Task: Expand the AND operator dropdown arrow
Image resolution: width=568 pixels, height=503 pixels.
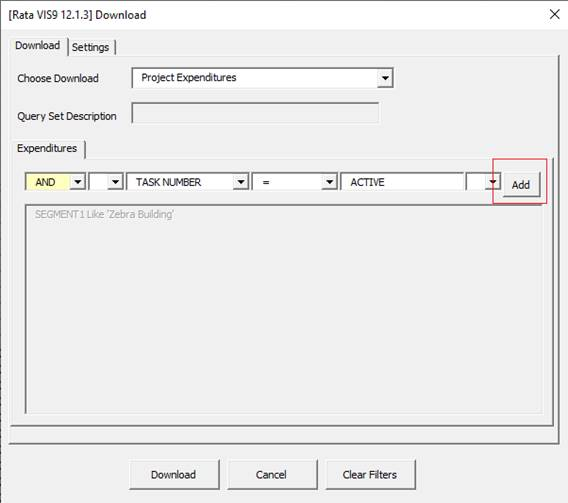Action: click(x=78, y=182)
